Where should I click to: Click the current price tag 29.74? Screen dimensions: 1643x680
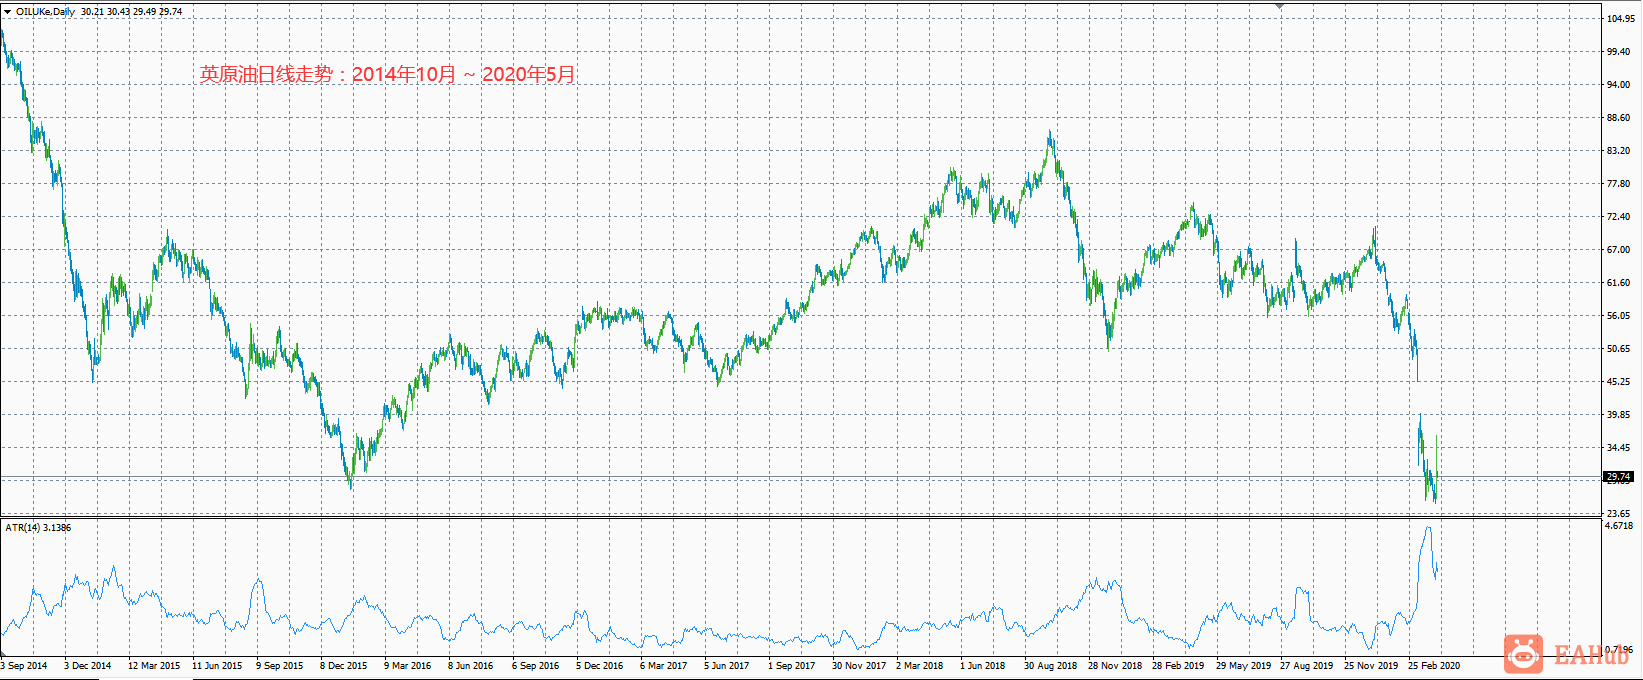1618,477
